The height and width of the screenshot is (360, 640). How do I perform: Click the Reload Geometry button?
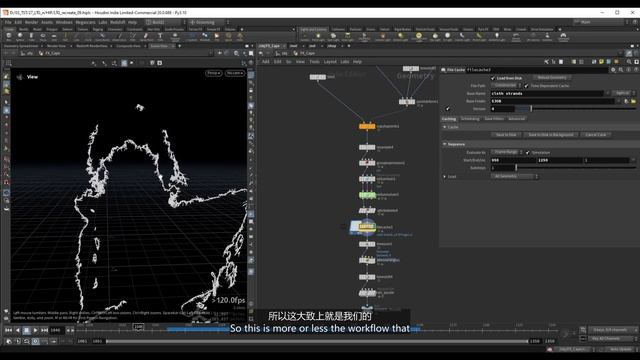pos(552,78)
